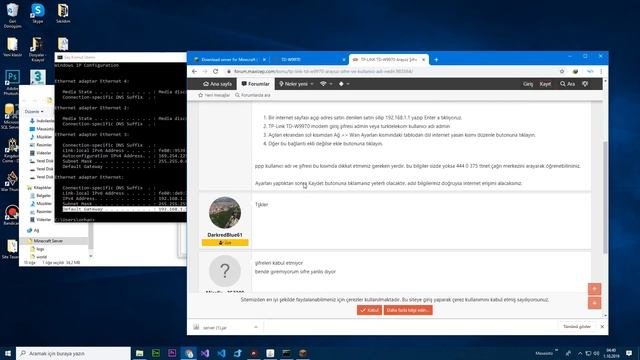The width and height of the screenshot is (640, 360).
Task: Click the lower orange arrow button
Action: [x=594, y=303]
